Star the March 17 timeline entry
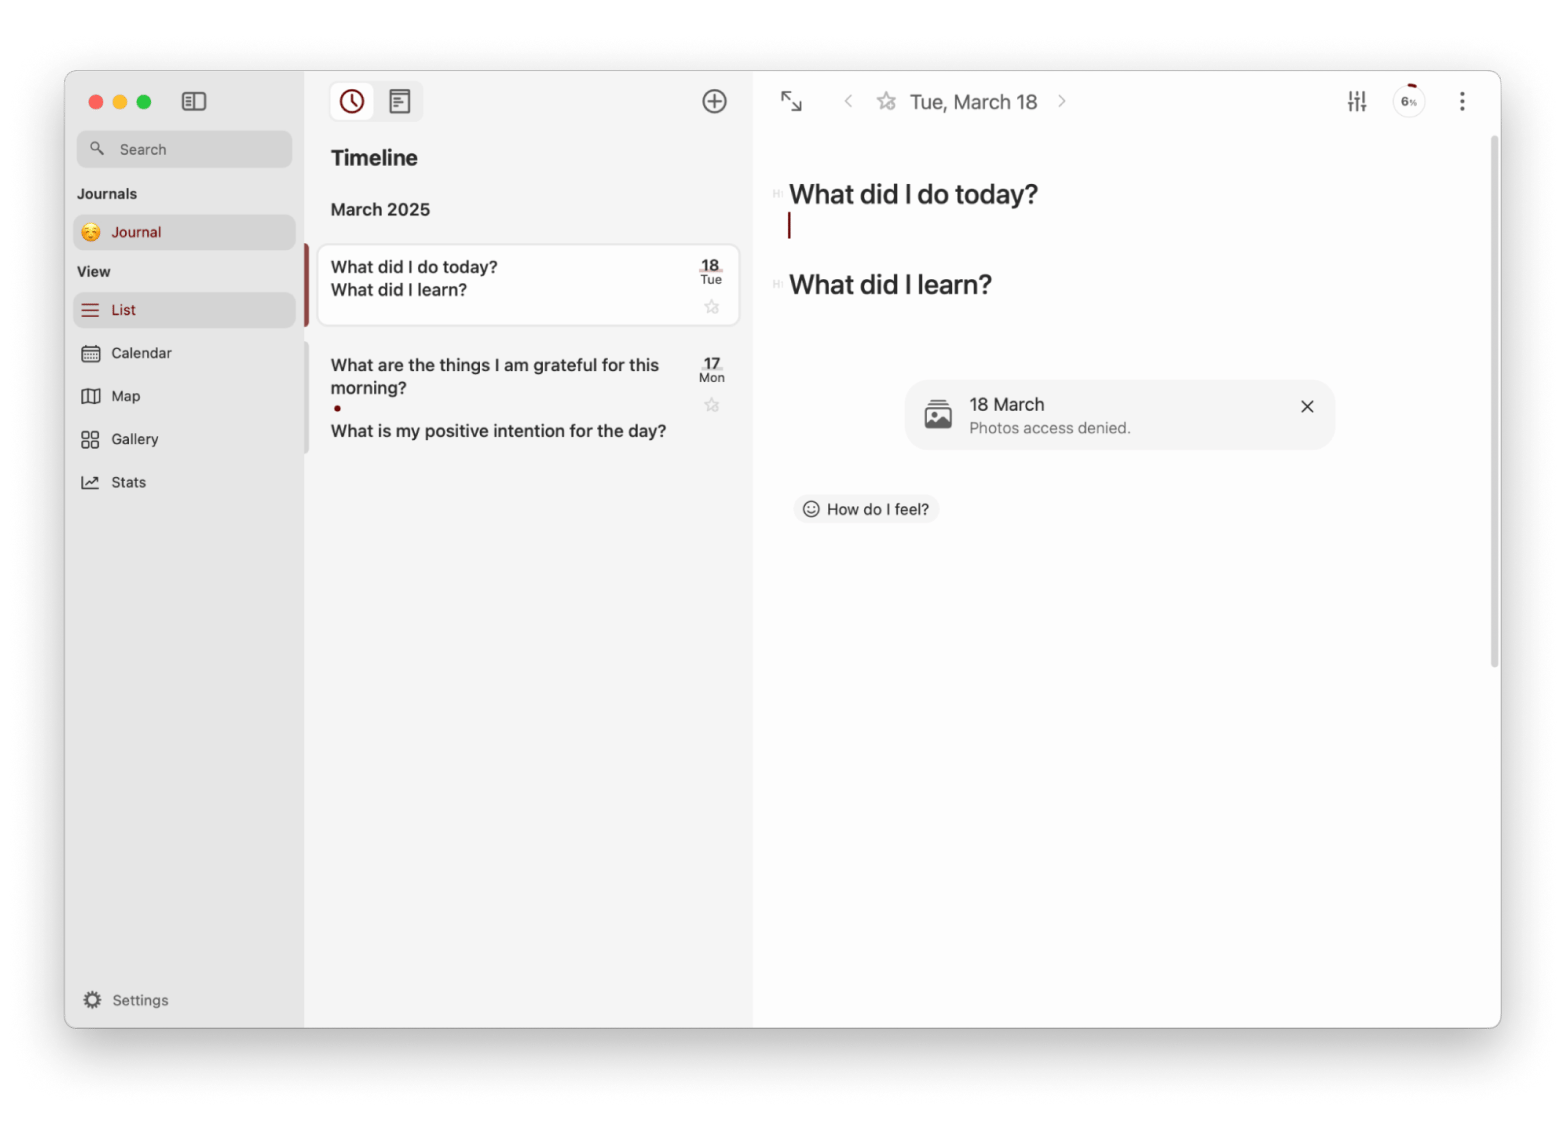The height and width of the screenshot is (1122, 1560). [712, 405]
